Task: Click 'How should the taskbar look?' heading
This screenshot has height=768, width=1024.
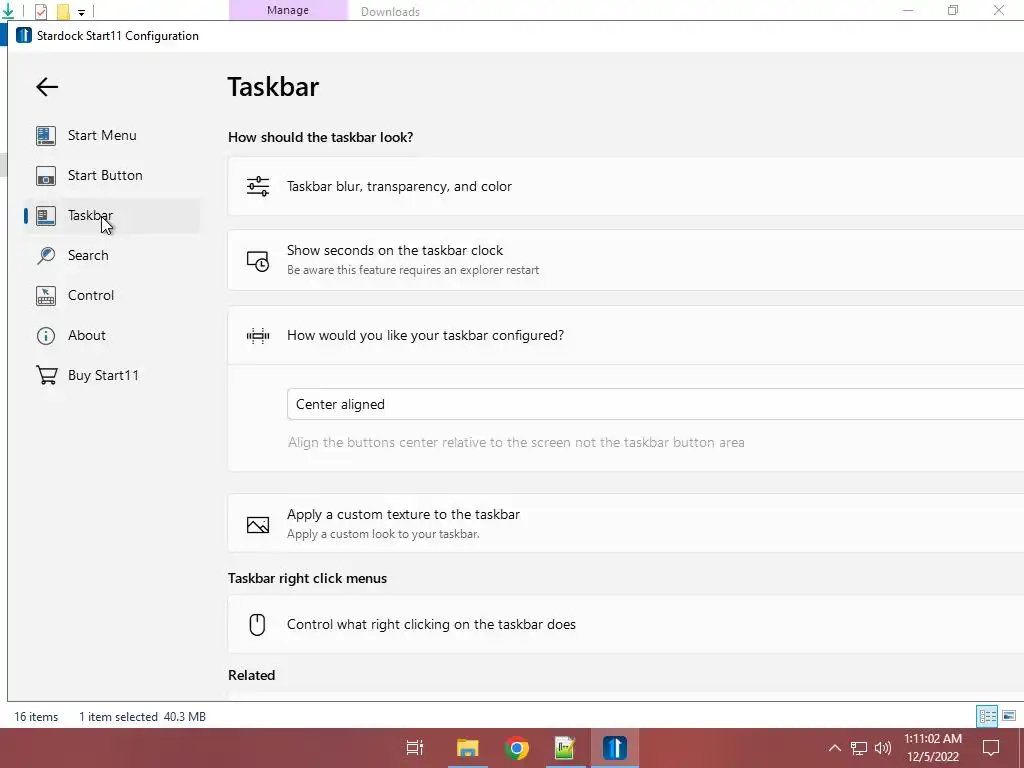Action: 321,137
